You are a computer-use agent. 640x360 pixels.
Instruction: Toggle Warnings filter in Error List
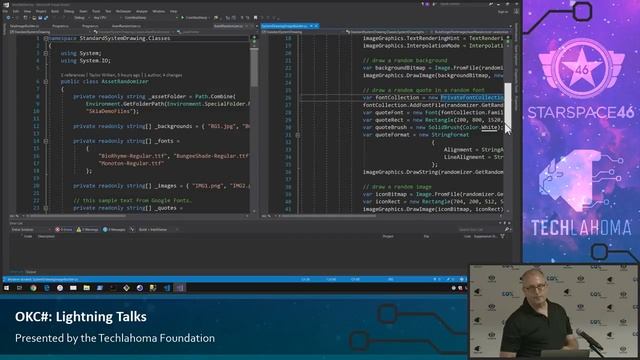87,229
